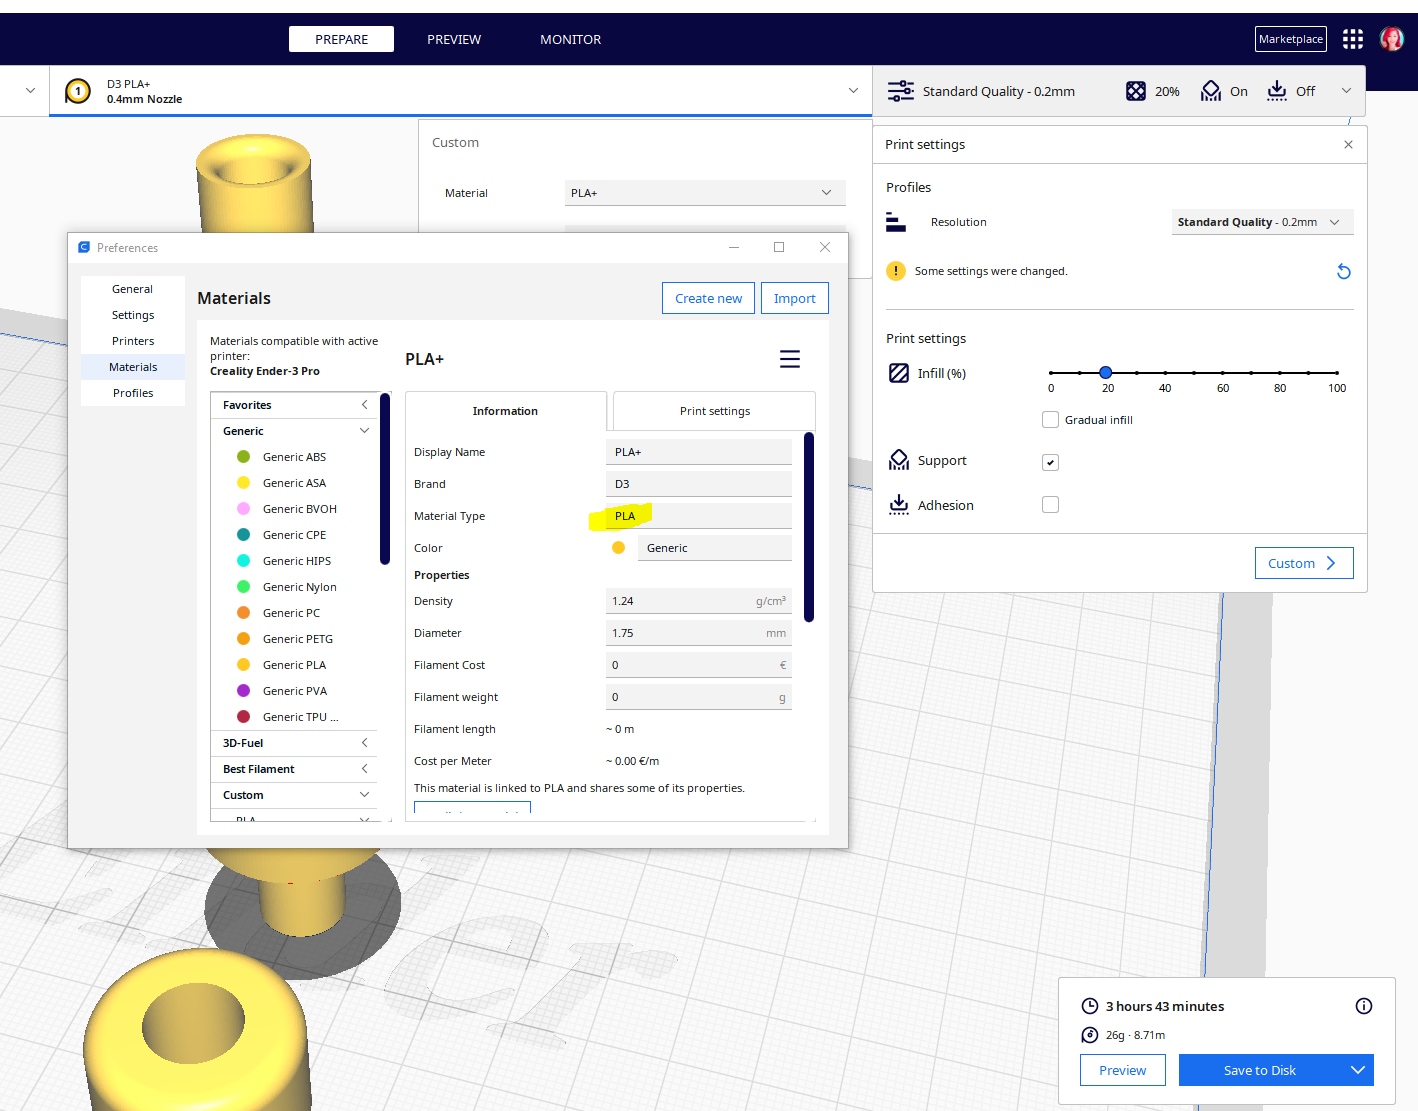Click the Adhesion icon in Print settings panel
1418x1111 pixels.
pos(898,504)
